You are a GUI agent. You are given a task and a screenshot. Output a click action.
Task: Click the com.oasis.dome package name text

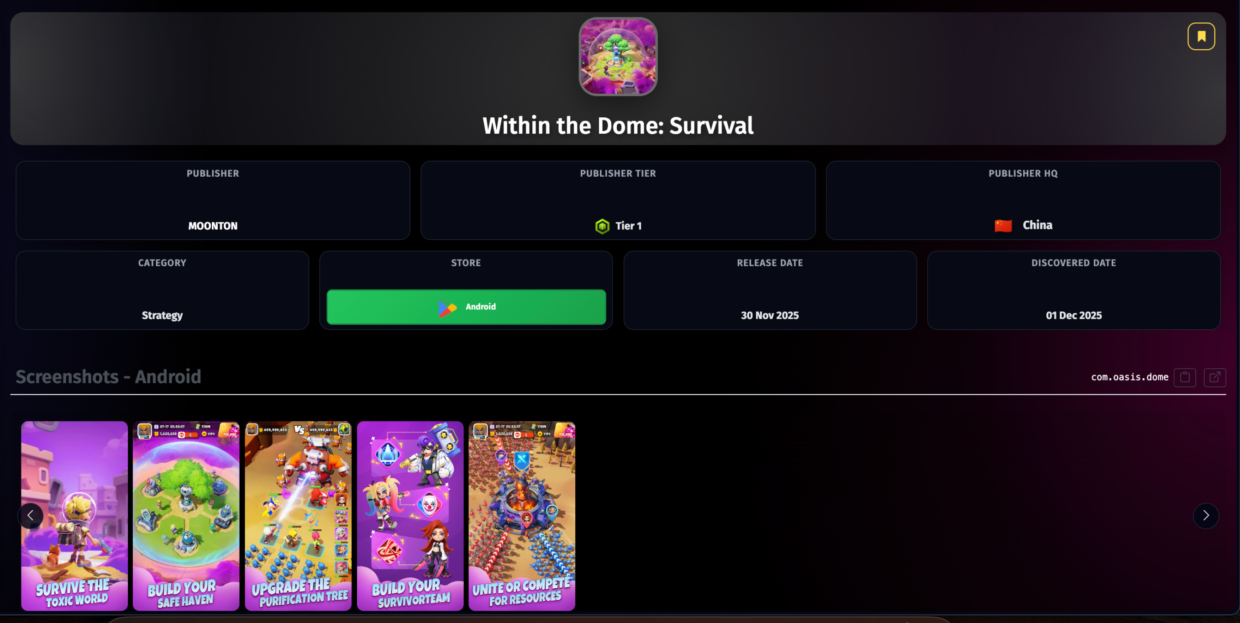pos(1129,377)
